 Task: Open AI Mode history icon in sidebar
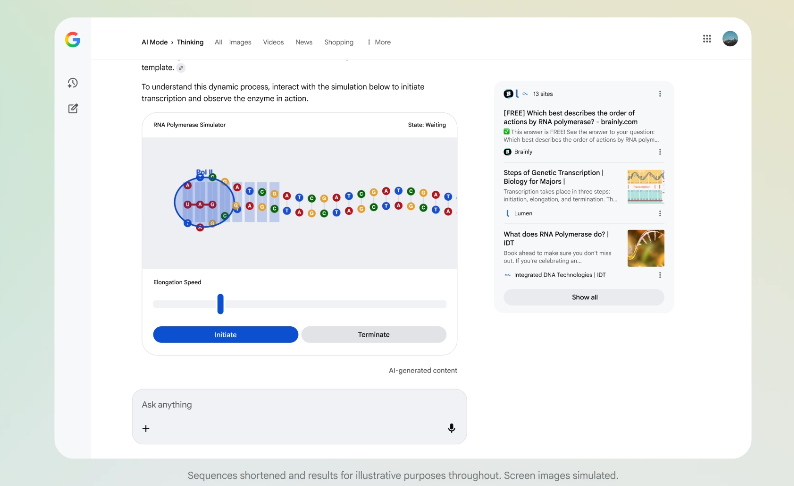[73, 83]
